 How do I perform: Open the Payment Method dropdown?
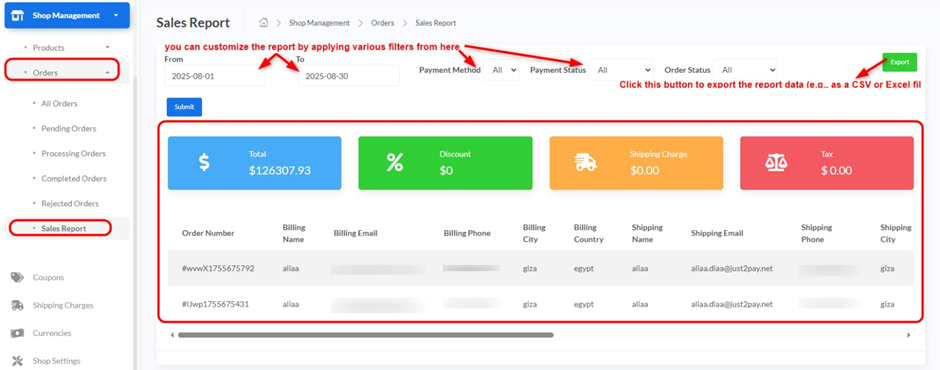[x=501, y=70]
